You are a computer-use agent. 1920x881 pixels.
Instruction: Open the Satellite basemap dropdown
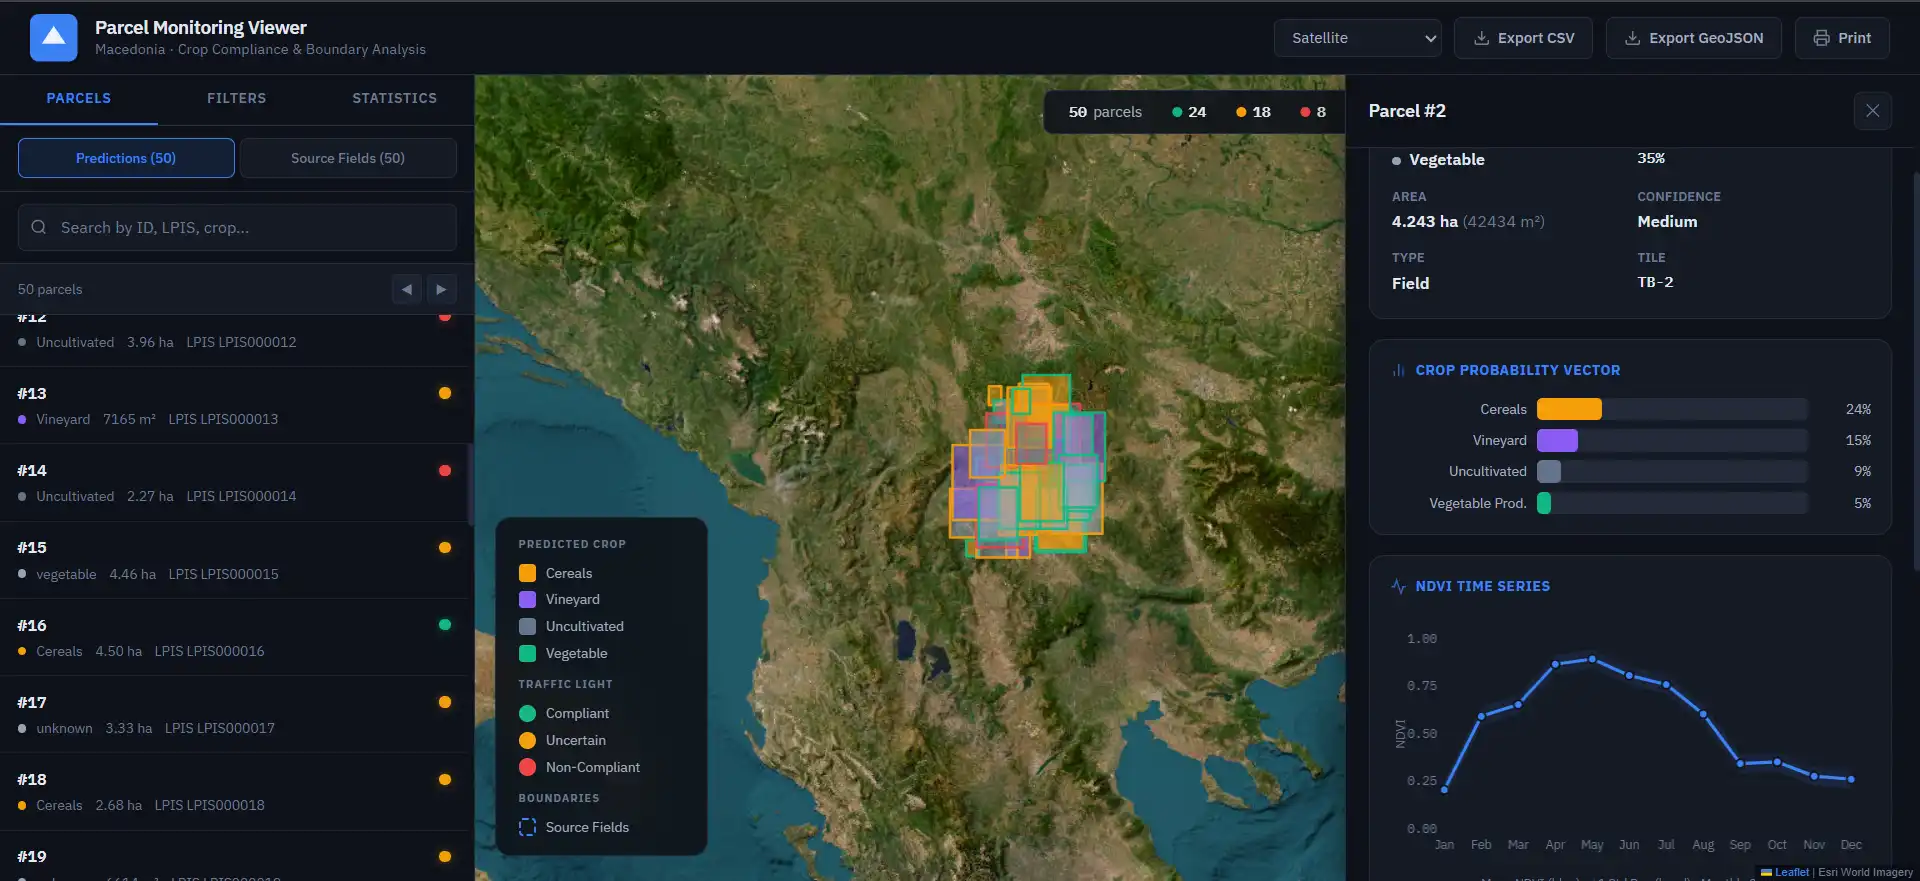click(1357, 38)
